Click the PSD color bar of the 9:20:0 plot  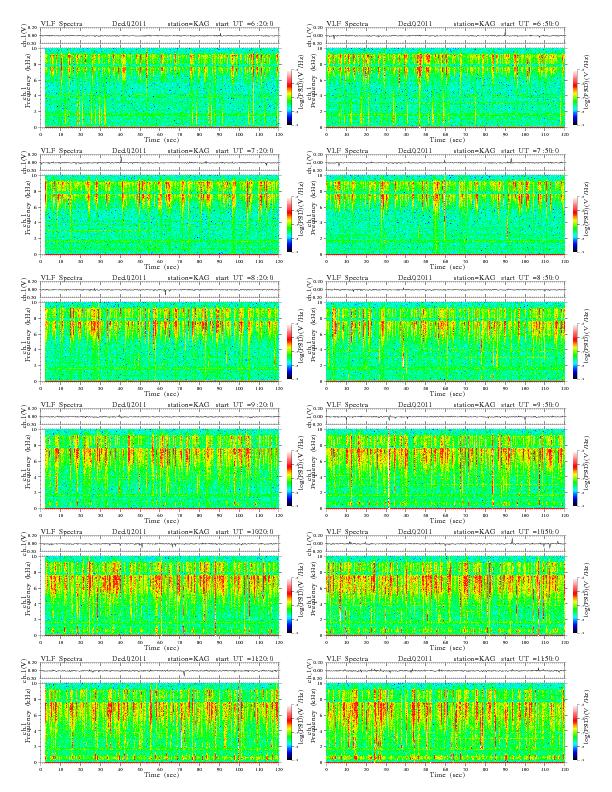[x=289, y=478]
